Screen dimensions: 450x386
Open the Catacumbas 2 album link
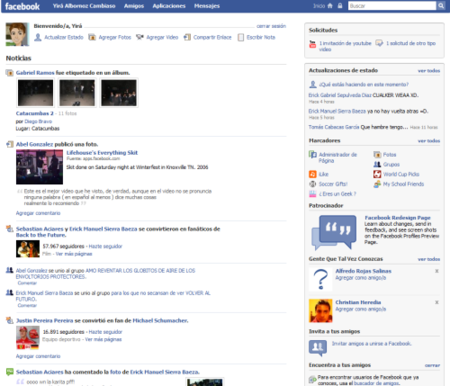tap(35, 113)
